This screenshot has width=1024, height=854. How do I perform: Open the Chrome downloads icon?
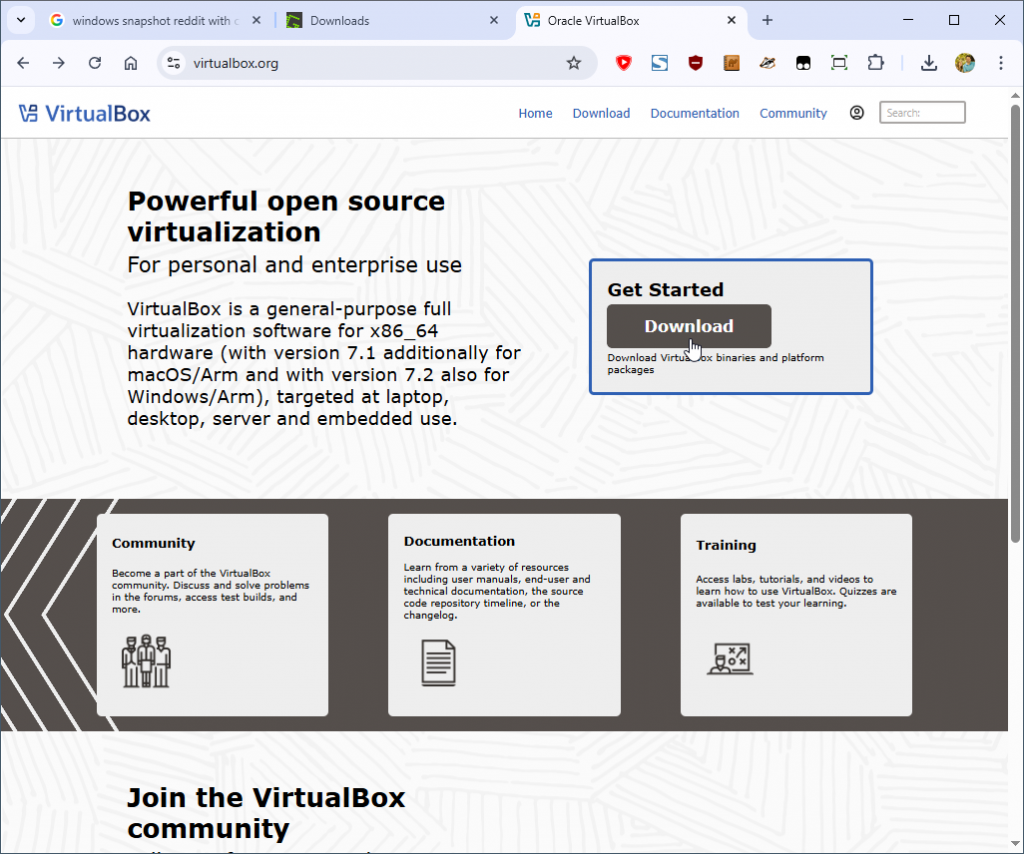coord(929,63)
